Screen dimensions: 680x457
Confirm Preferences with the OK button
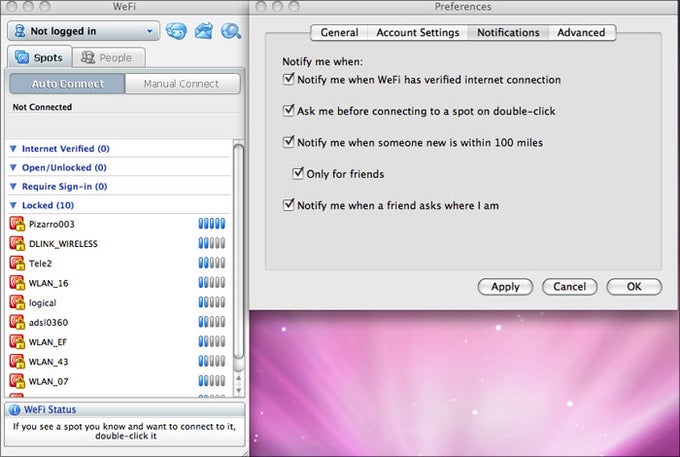634,287
